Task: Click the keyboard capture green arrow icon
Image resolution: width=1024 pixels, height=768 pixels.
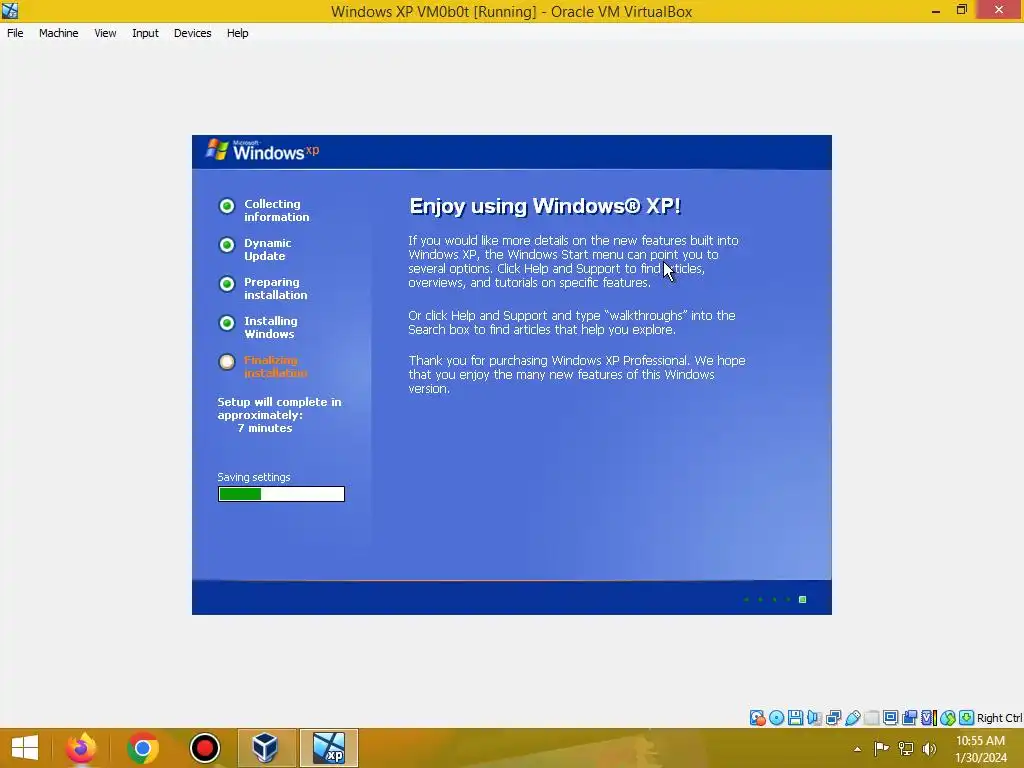Action: [967, 718]
